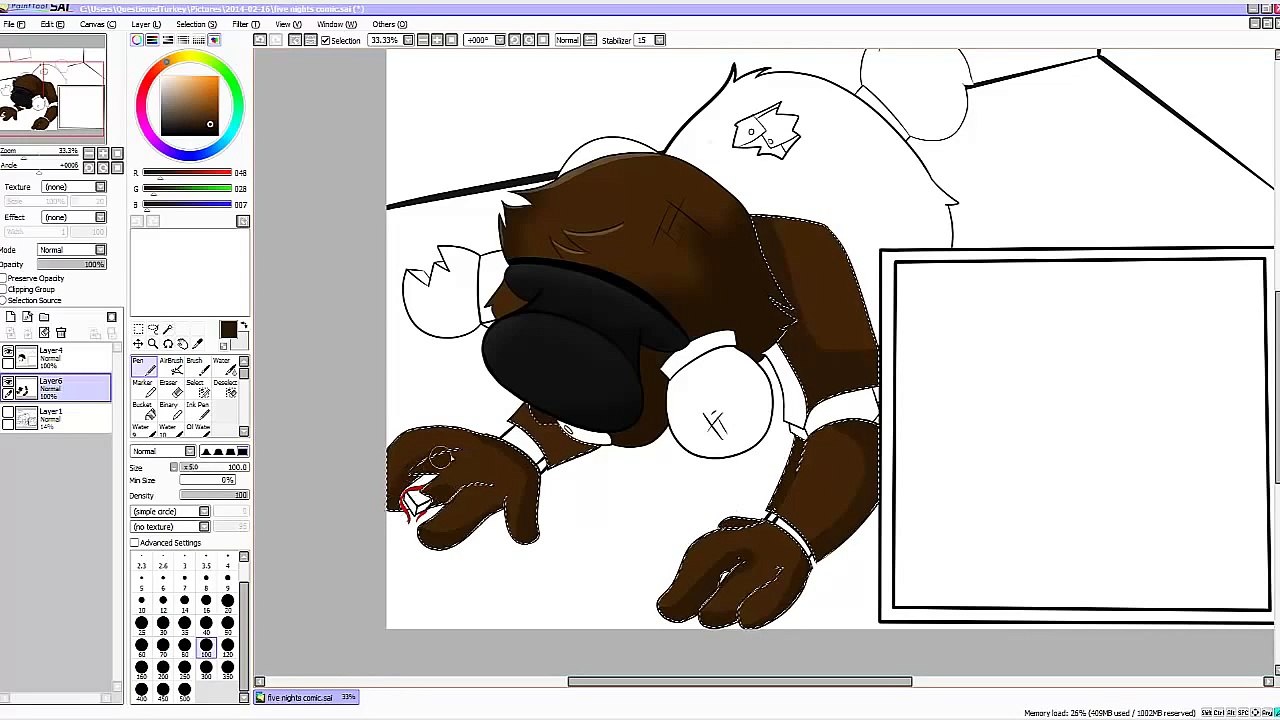Create a new layer folder

click(44, 317)
